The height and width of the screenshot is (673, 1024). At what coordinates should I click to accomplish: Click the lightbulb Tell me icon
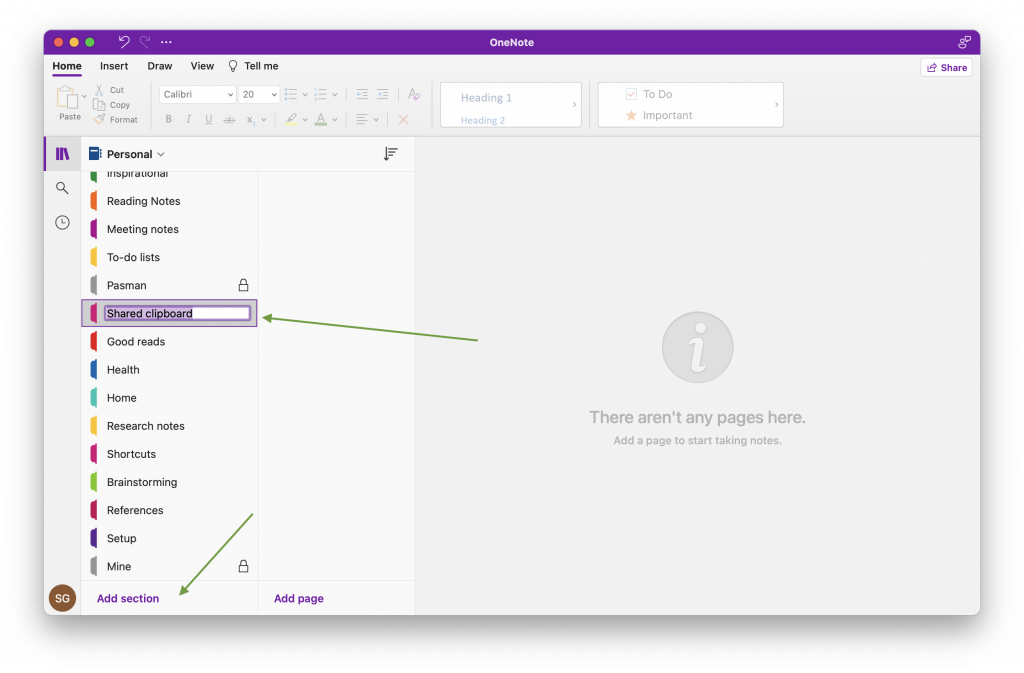[233, 67]
